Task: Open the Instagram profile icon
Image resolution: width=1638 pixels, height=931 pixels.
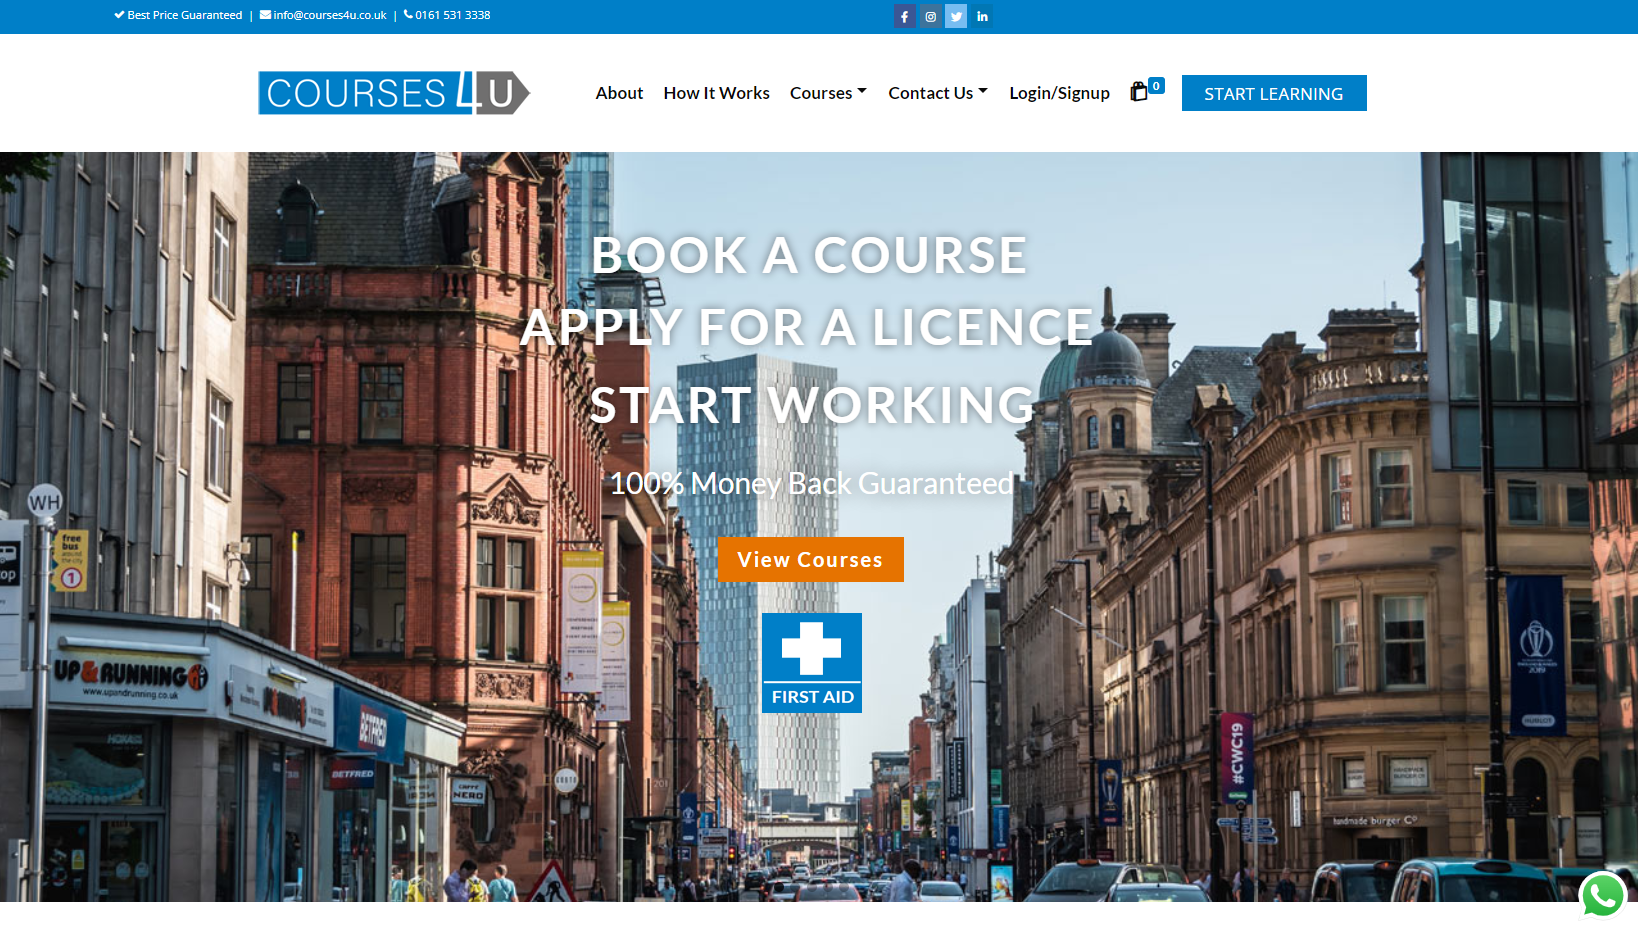Action: click(x=930, y=16)
